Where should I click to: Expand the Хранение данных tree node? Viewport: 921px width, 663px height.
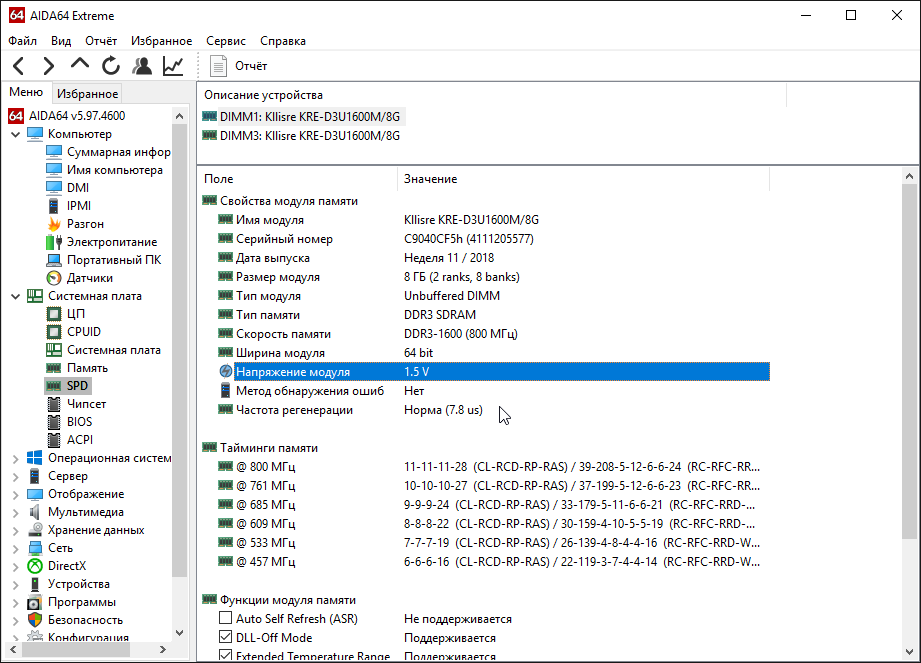click(16, 531)
